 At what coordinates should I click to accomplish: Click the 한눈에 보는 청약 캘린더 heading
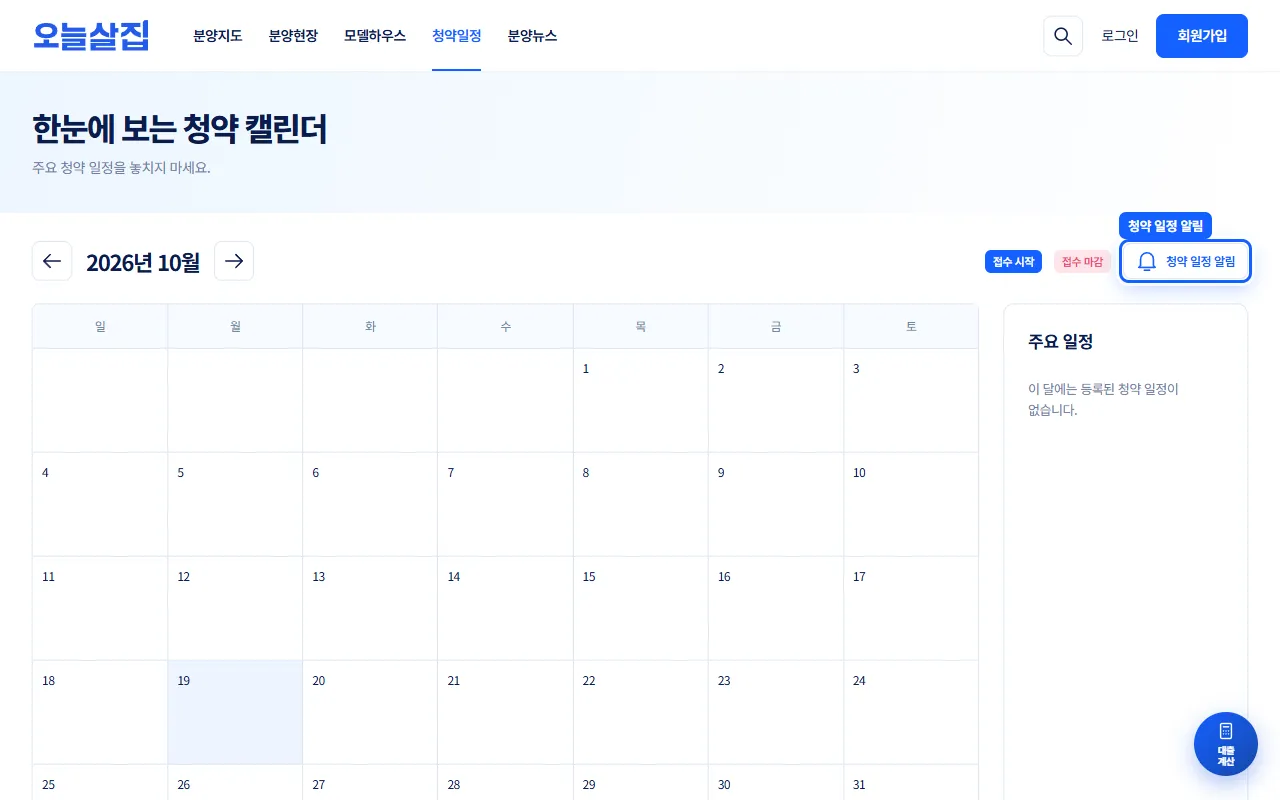180,129
